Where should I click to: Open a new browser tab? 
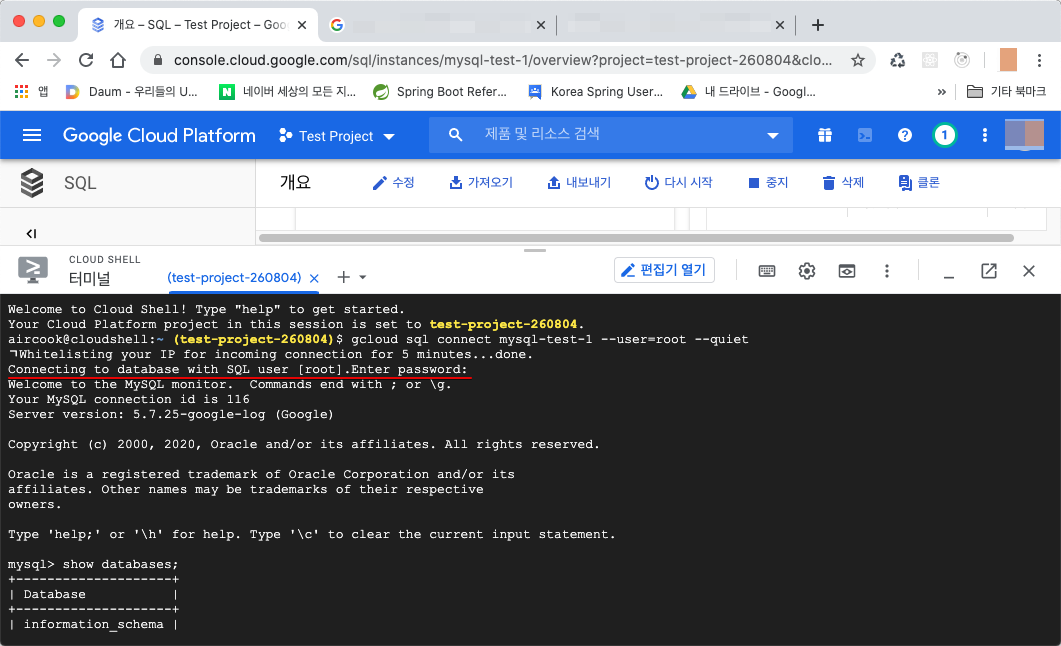[817, 25]
